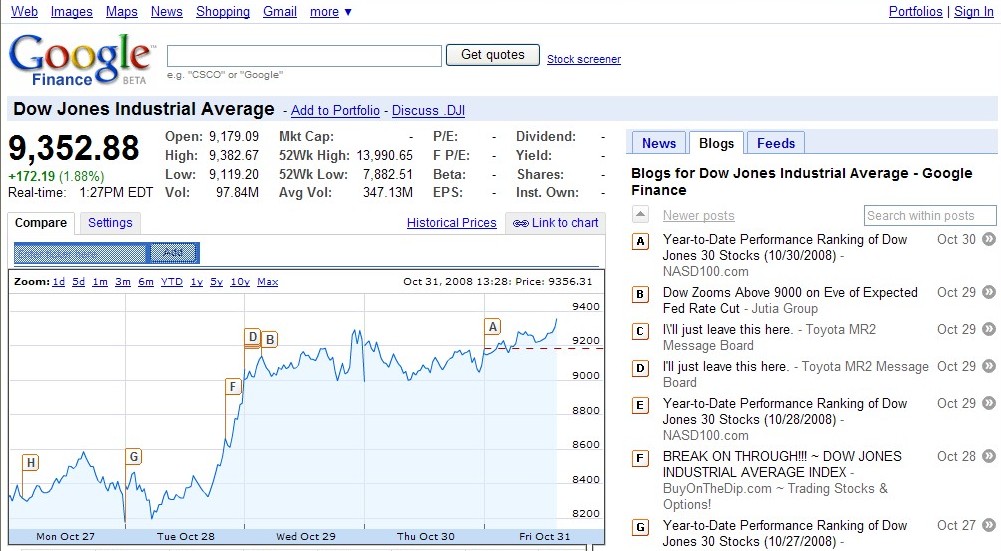Viewport: 1001px width, 551px height.
Task: Click the Google Finance logo
Action: (x=81, y=59)
